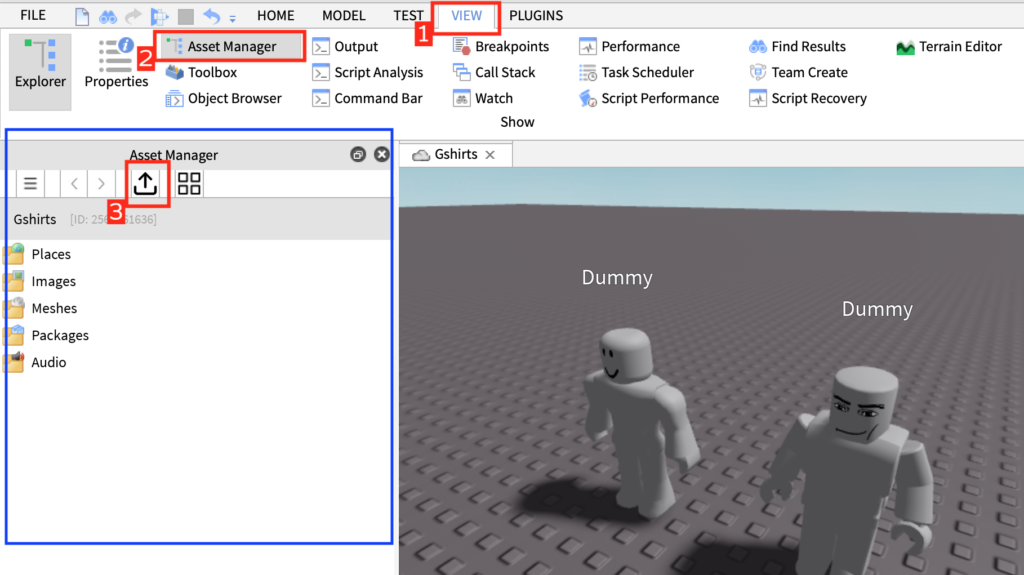
Task: Open the Toolbox panel
Action: coord(201,73)
